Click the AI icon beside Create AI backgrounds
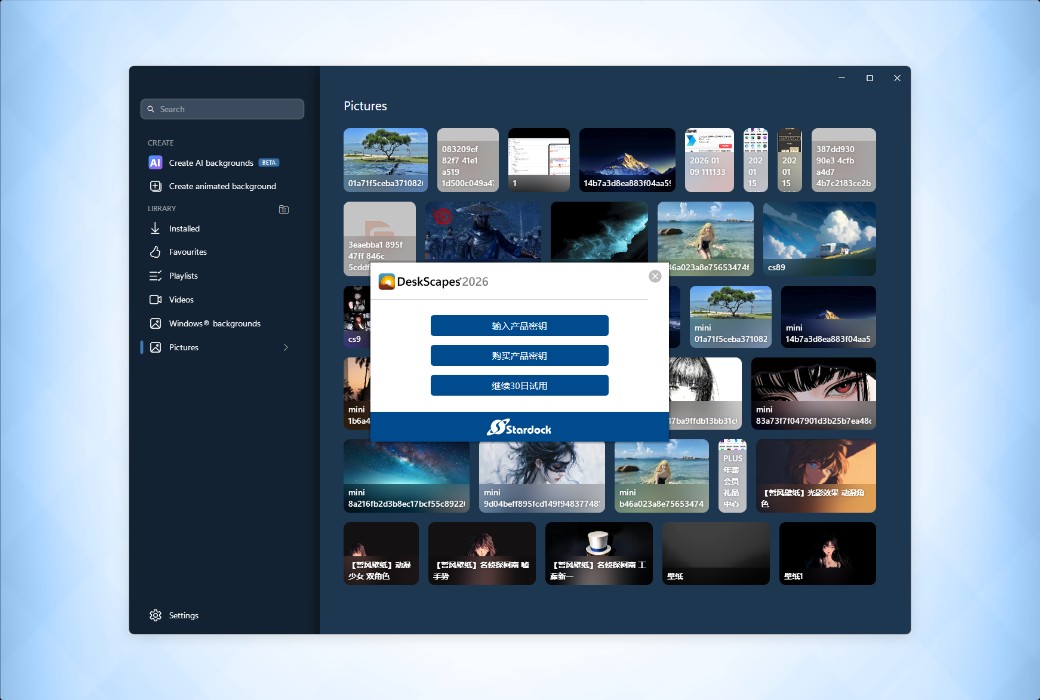This screenshot has width=1040, height=700. point(155,163)
